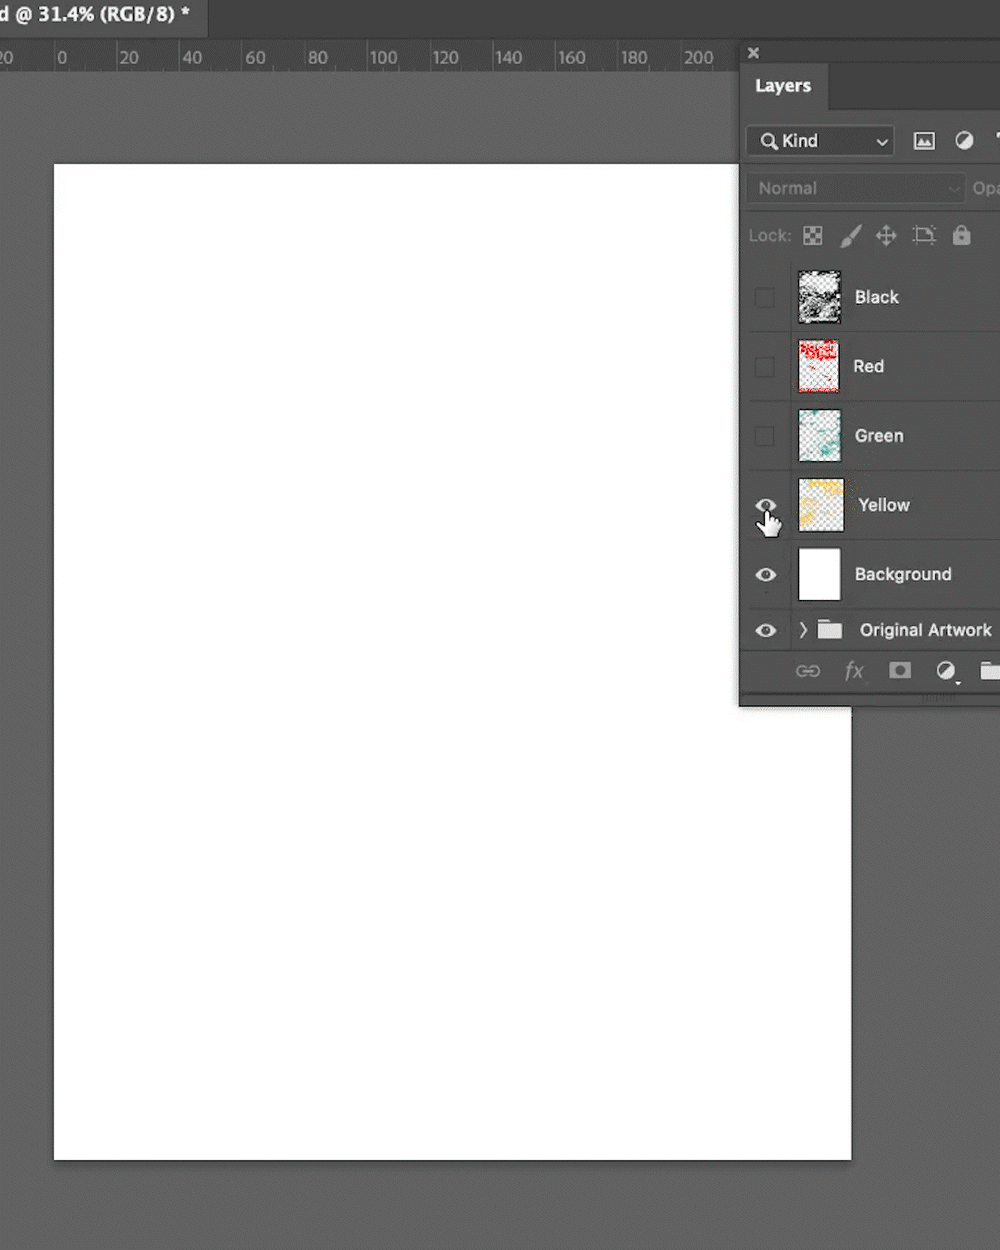Click the lock all padlock icon
Image resolution: width=1000 pixels, height=1250 pixels.
point(961,236)
